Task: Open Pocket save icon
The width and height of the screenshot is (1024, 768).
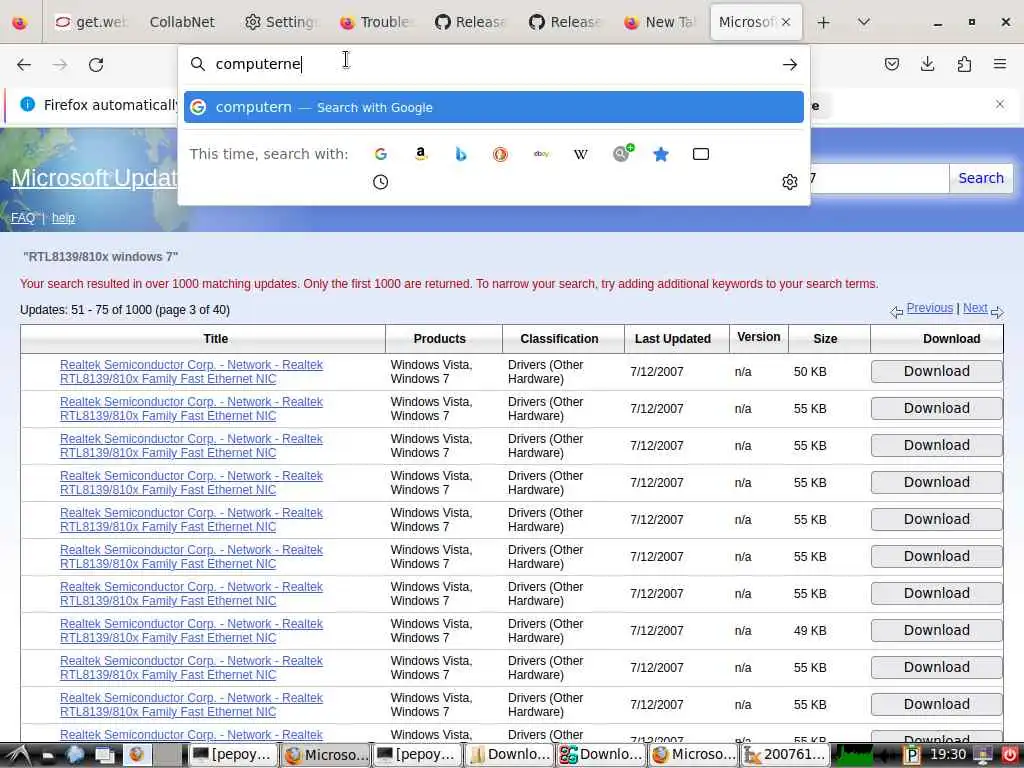Action: pyautogui.click(x=891, y=64)
